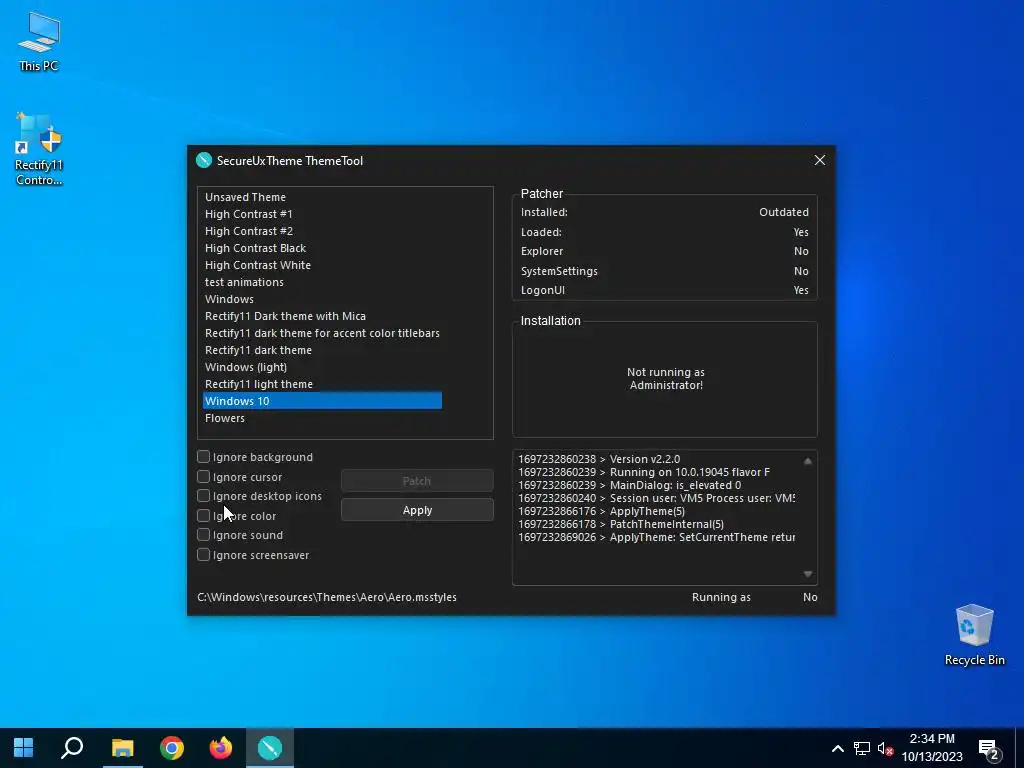Select Rectify11 dark theme entry
The width and height of the screenshot is (1024, 768).
pos(259,350)
